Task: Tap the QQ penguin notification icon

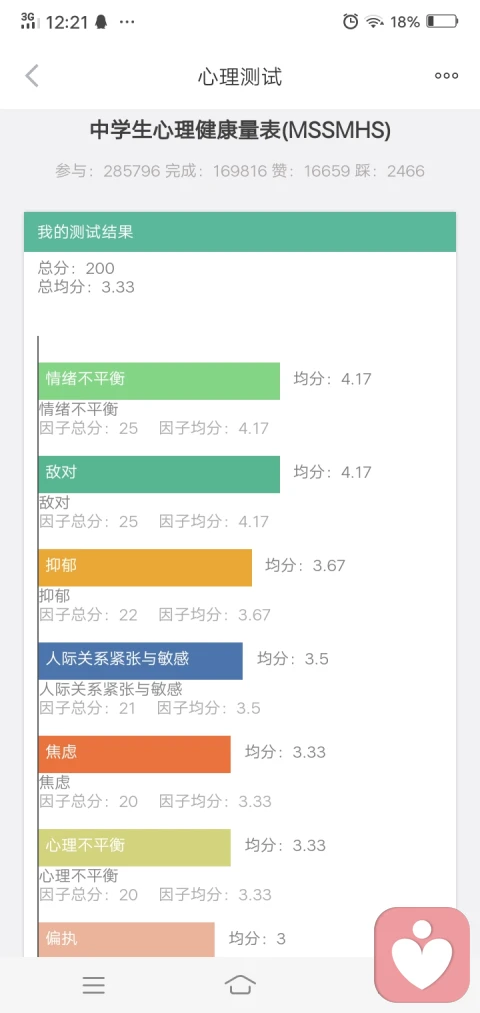Action: [x=100, y=22]
